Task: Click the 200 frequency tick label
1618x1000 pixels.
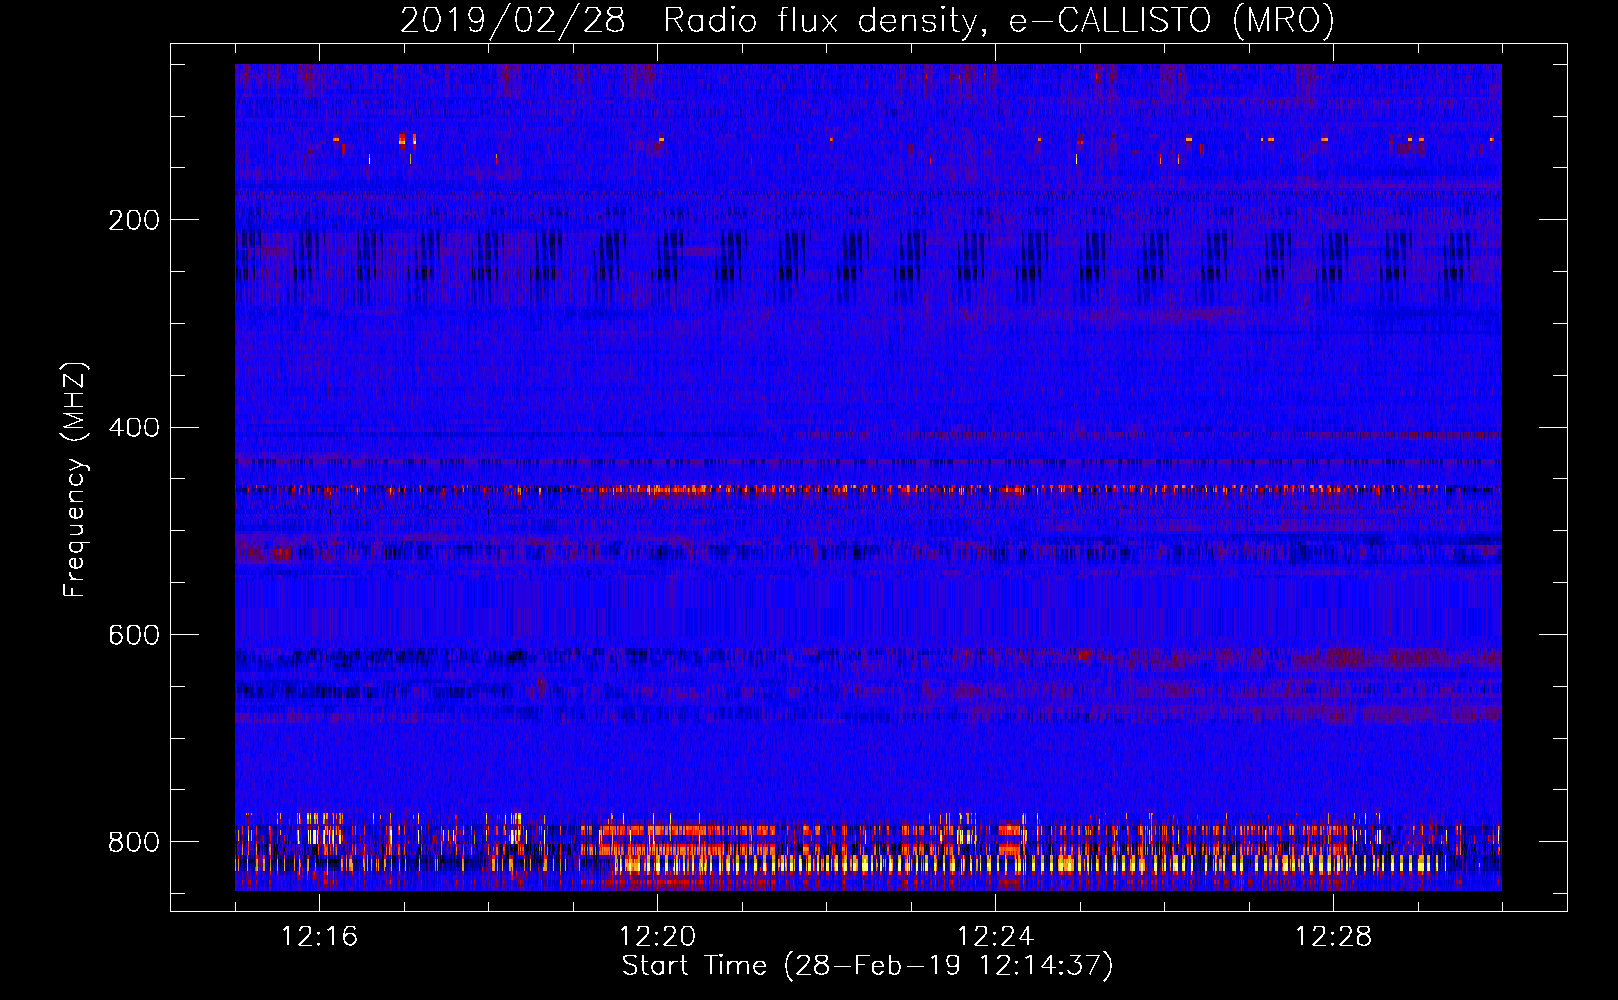Action: [x=134, y=220]
